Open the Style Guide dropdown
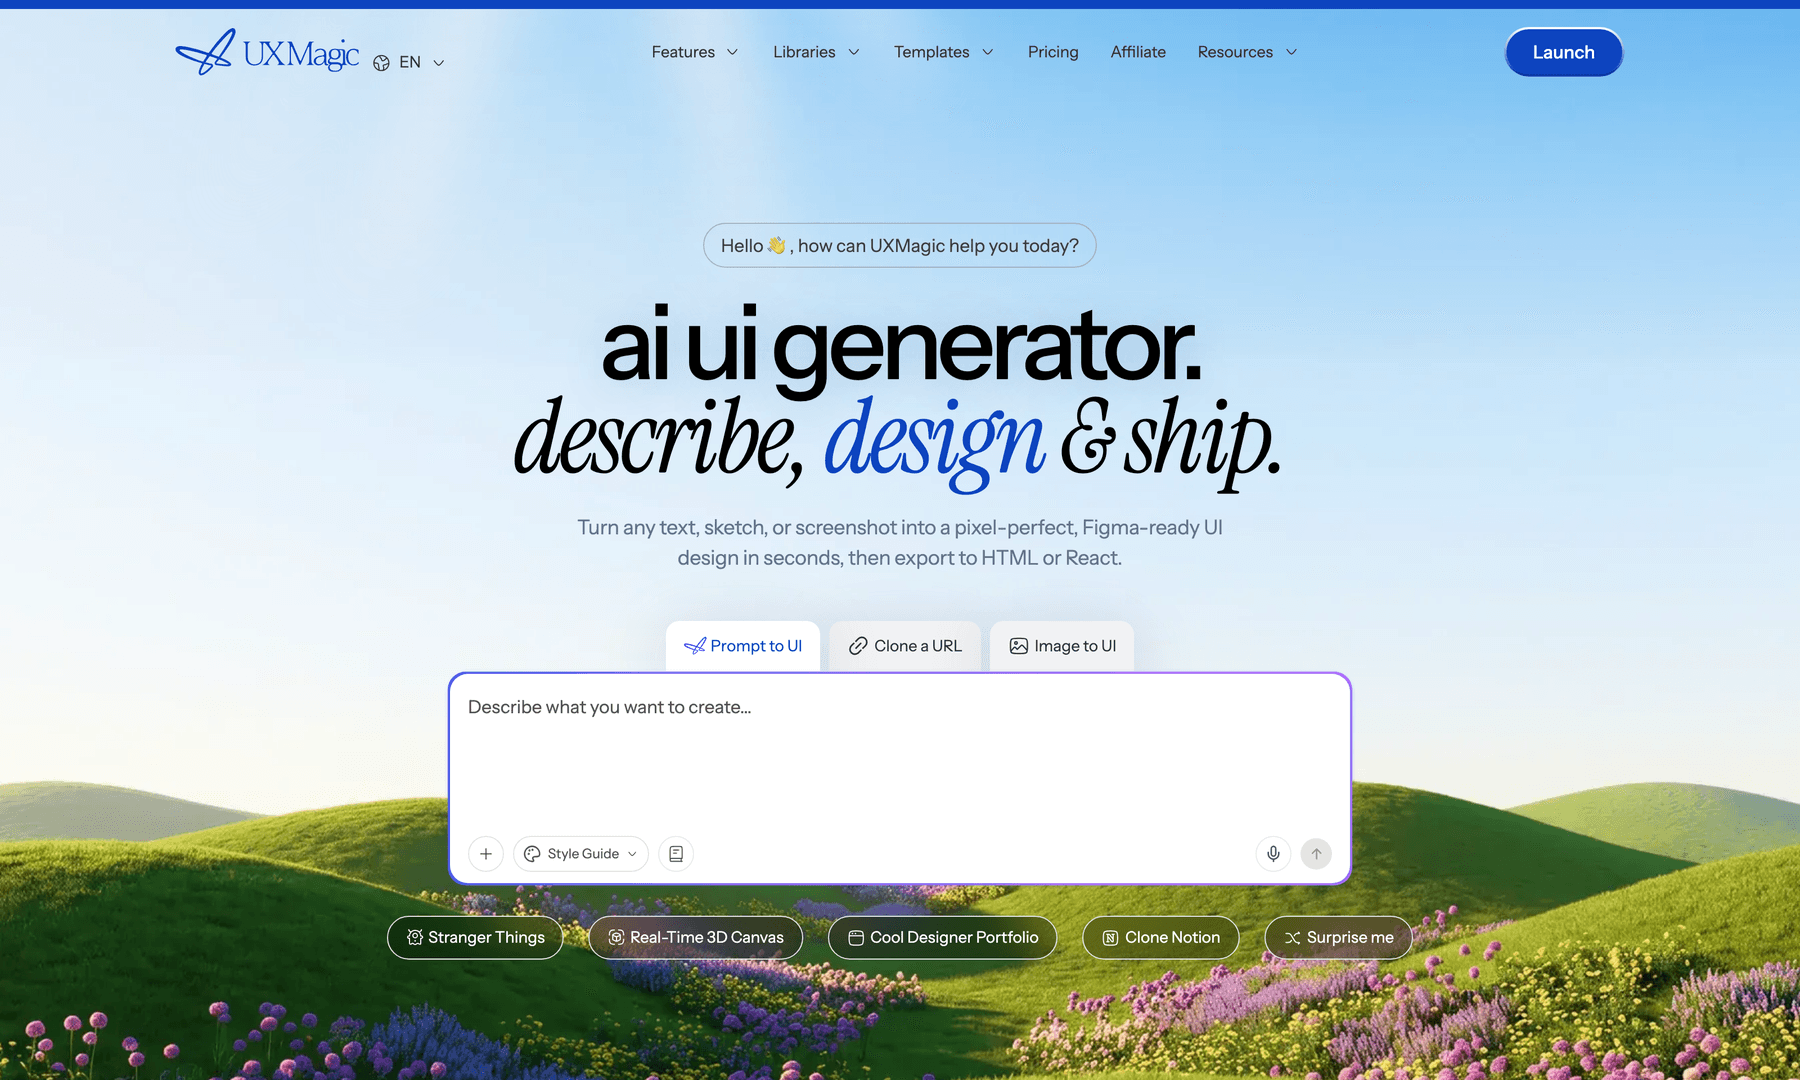This screenshot has height=1080, width=1800. tap(581, 854)
